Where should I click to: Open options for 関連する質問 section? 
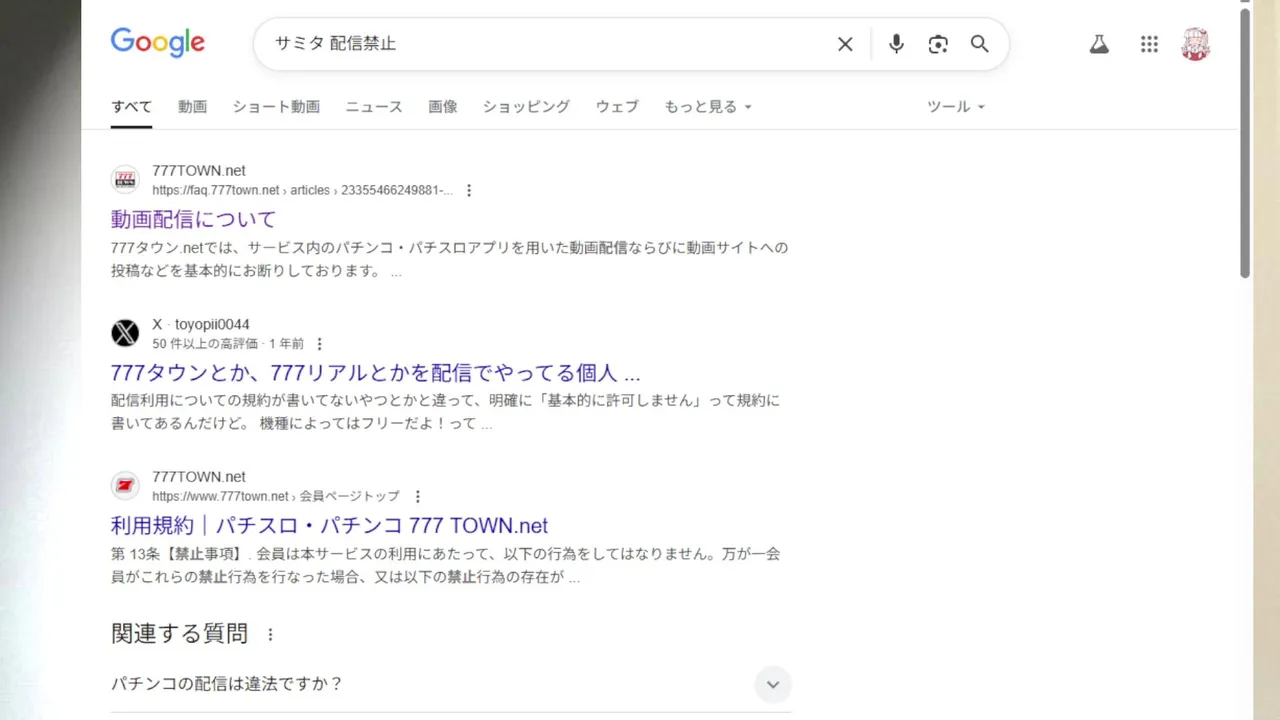point(270,634)
